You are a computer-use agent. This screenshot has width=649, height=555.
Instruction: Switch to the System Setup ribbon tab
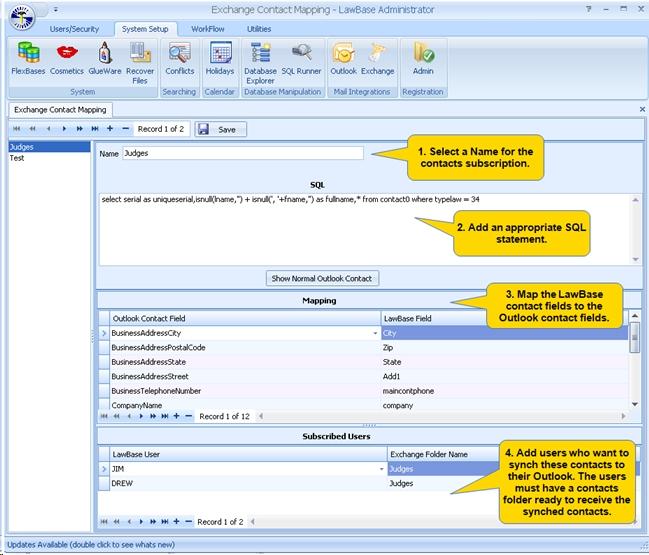[145, 29]
